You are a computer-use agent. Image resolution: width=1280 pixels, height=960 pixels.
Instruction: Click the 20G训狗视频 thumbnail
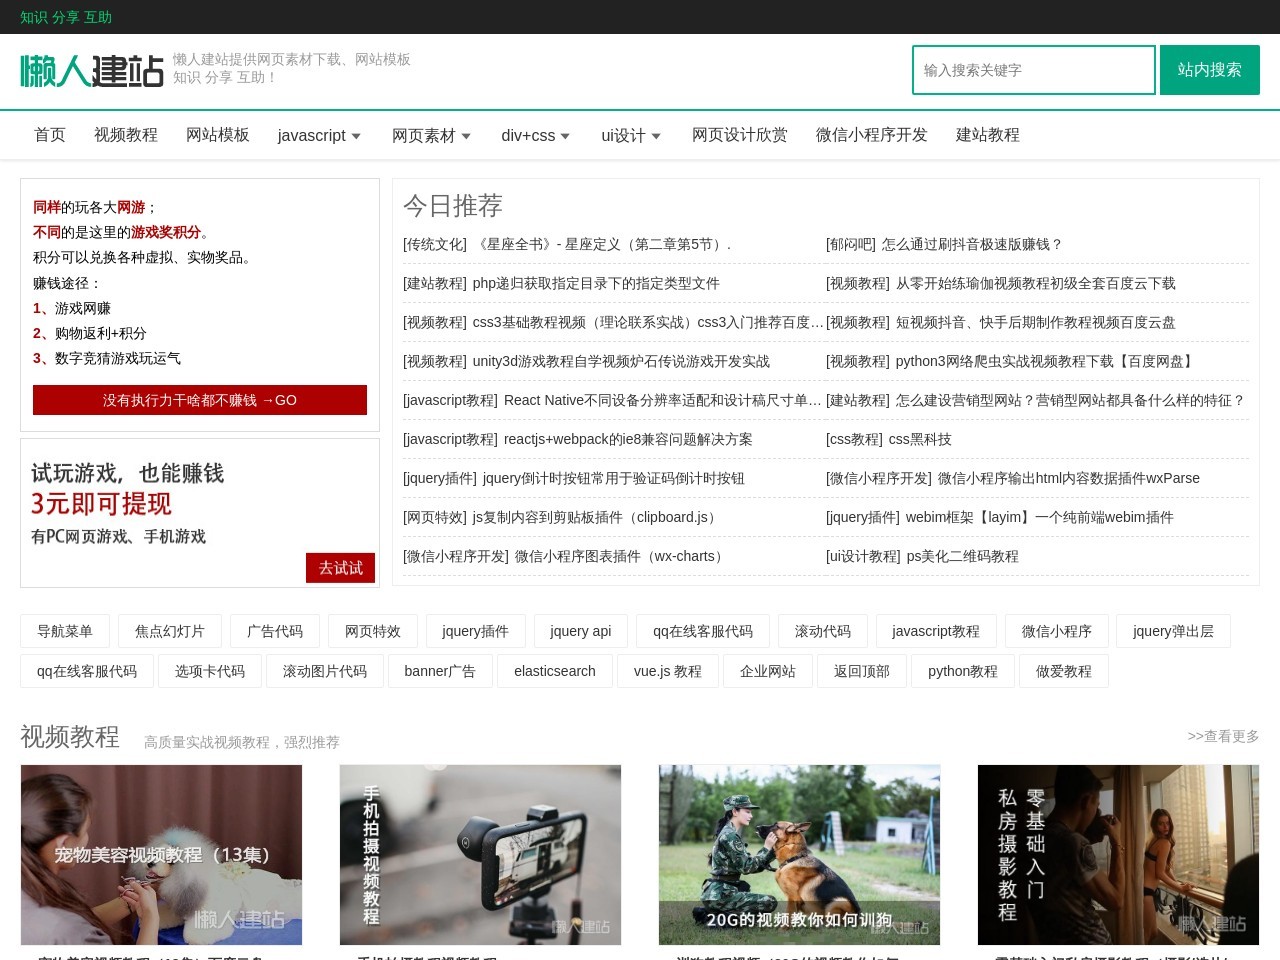798,854
